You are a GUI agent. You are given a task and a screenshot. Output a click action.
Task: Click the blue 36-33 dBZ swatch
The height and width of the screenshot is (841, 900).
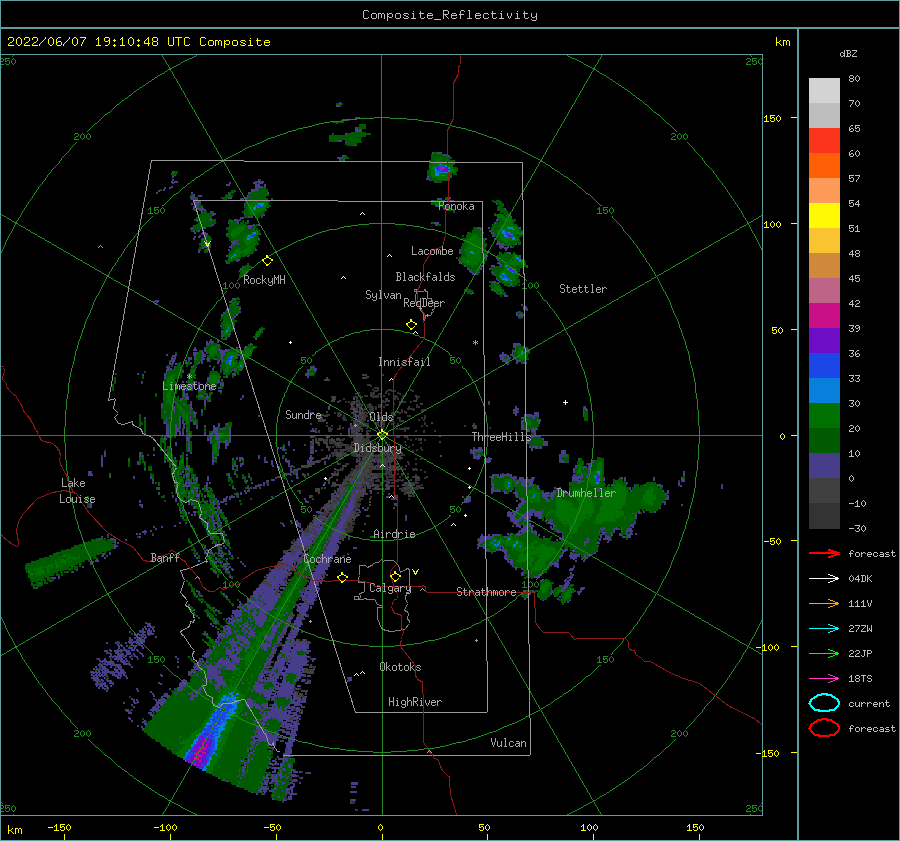(x=824, y=366)
